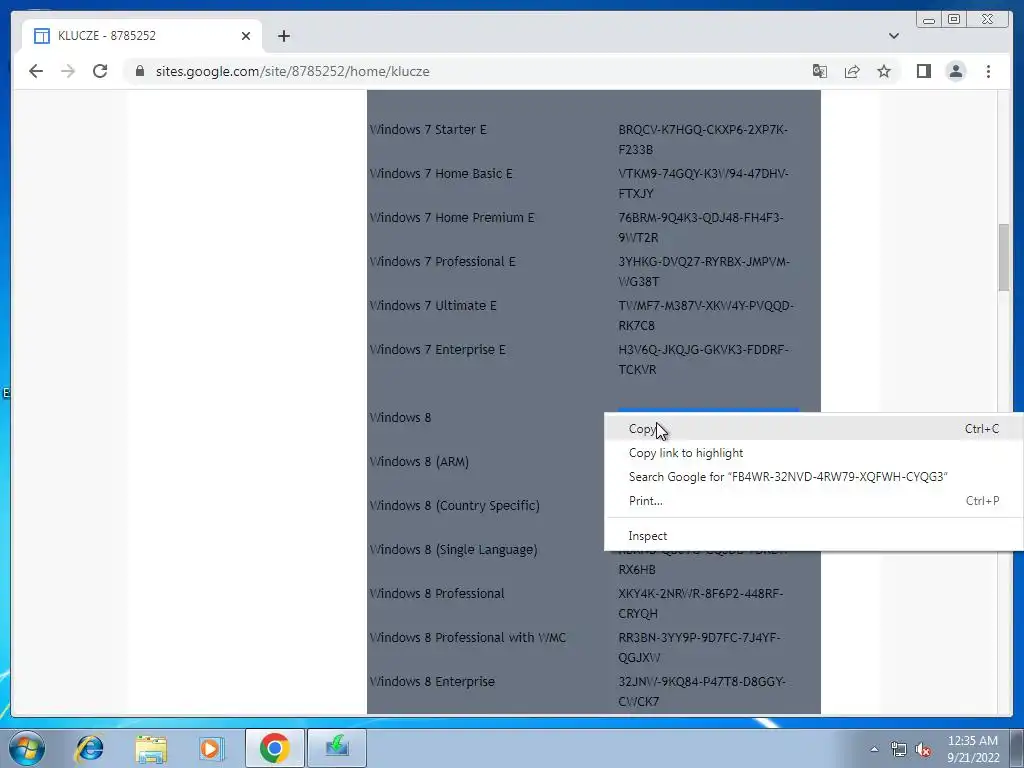Open a new browser tab

(x=283, y=36)
